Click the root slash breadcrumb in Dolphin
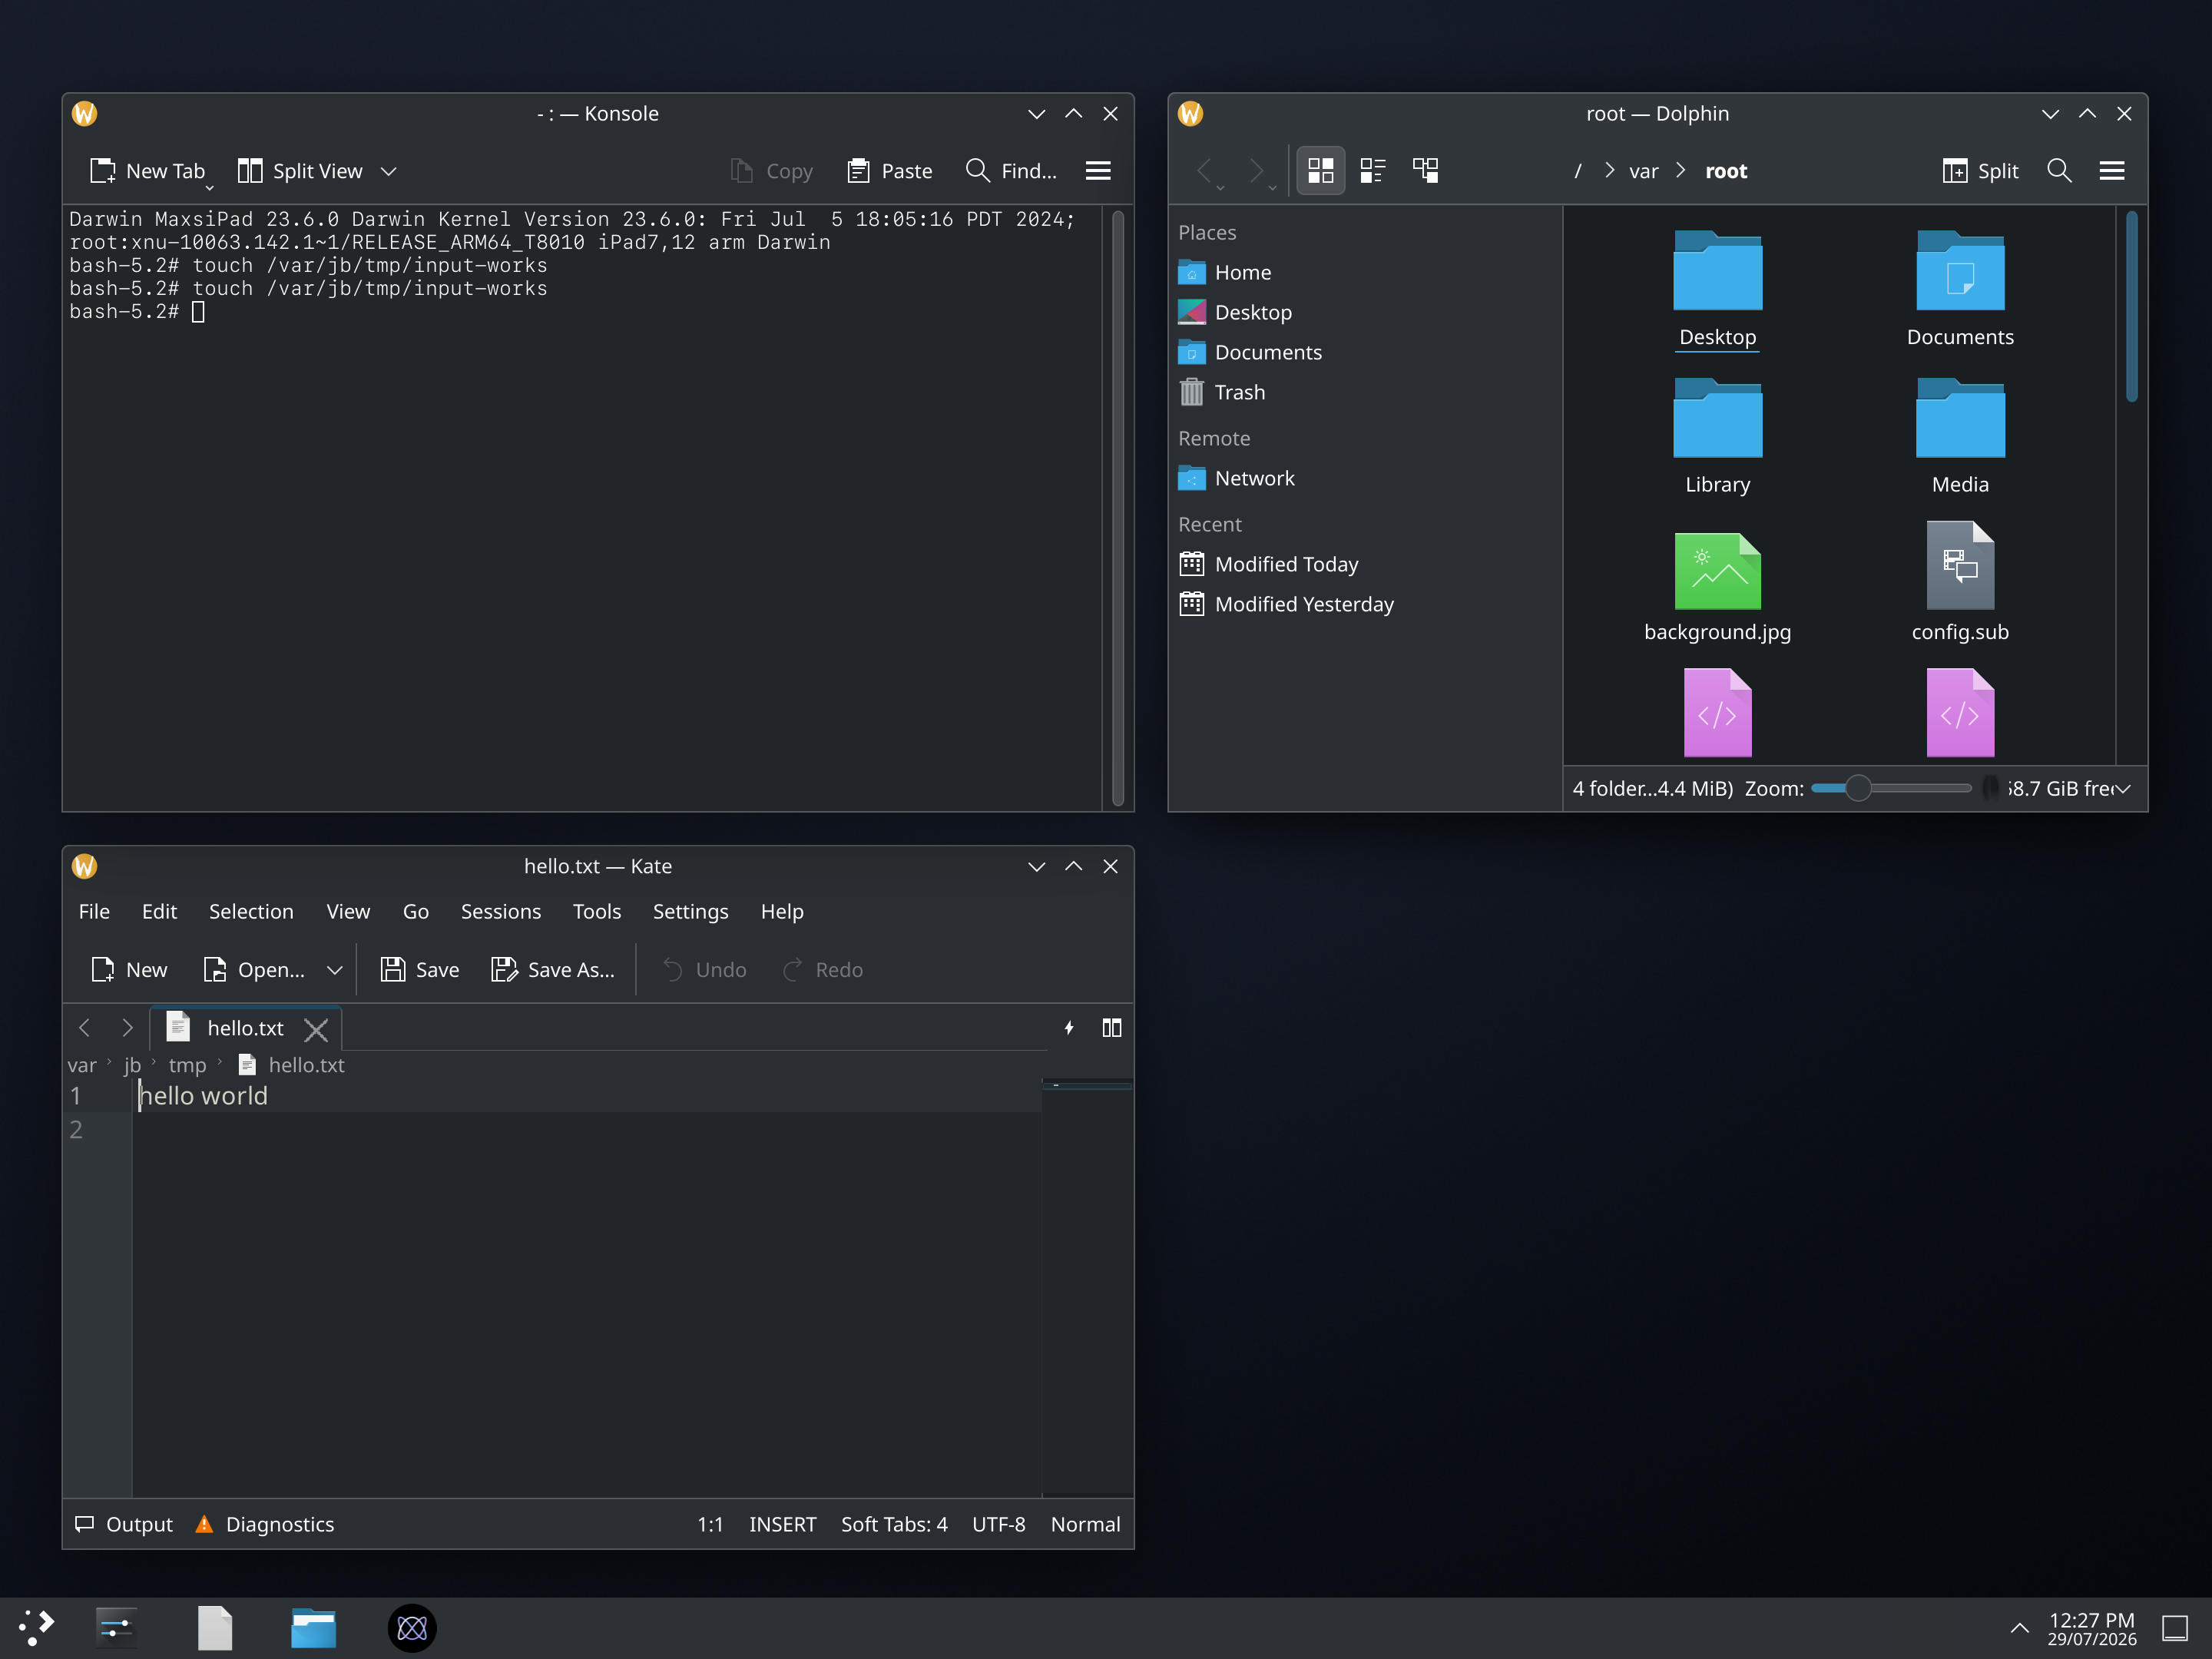Viewport: 2212px width, 1659px height. point(1578,171)
